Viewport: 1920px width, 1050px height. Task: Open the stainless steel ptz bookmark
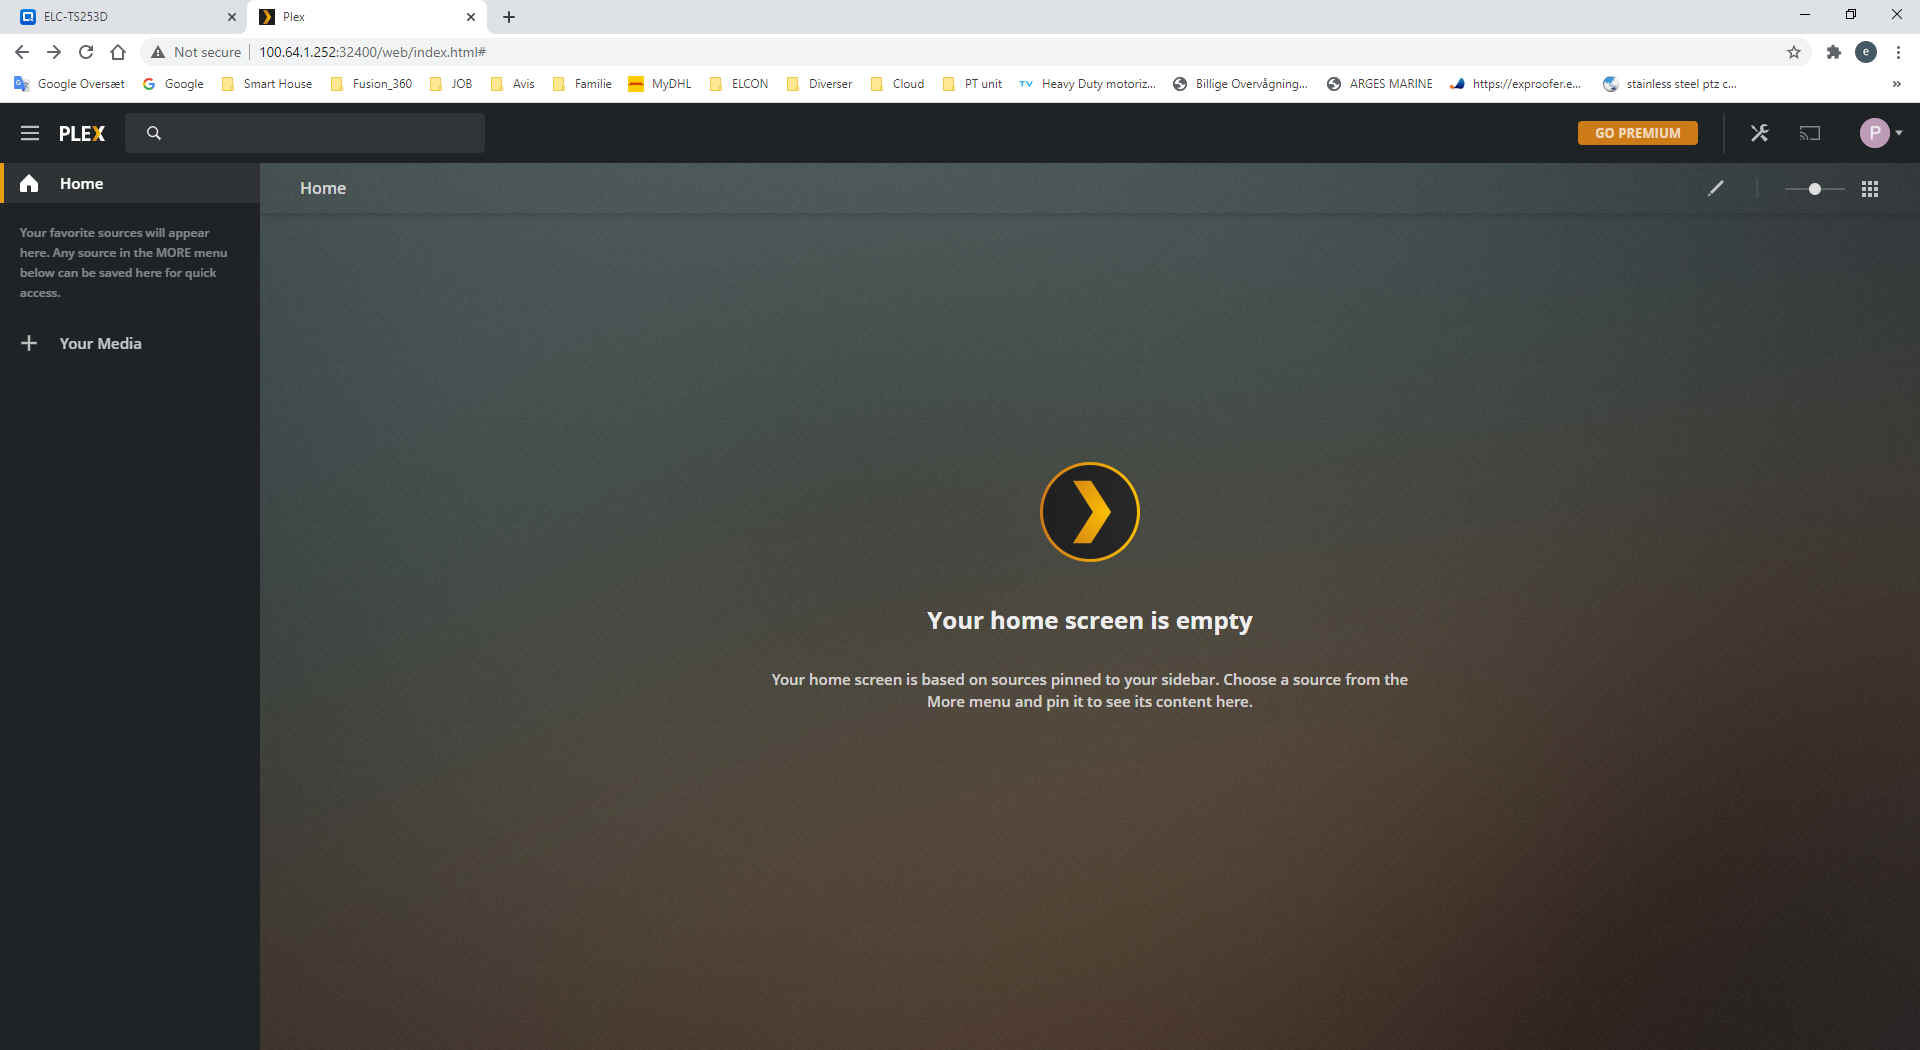click(1670, 84)
